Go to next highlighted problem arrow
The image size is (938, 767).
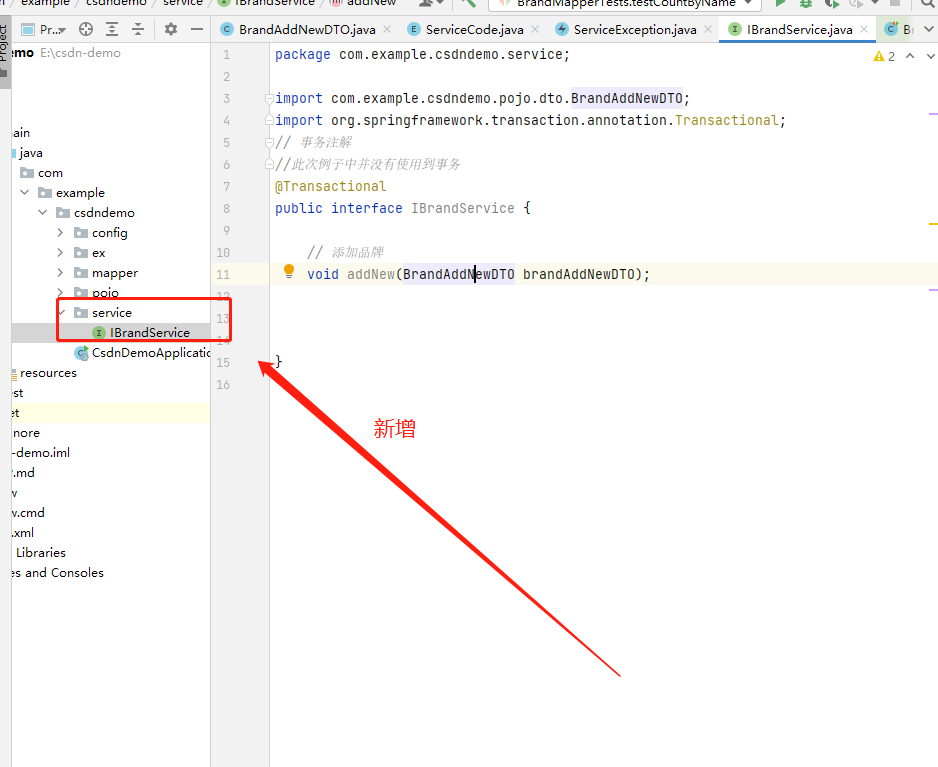click(930, 56)
